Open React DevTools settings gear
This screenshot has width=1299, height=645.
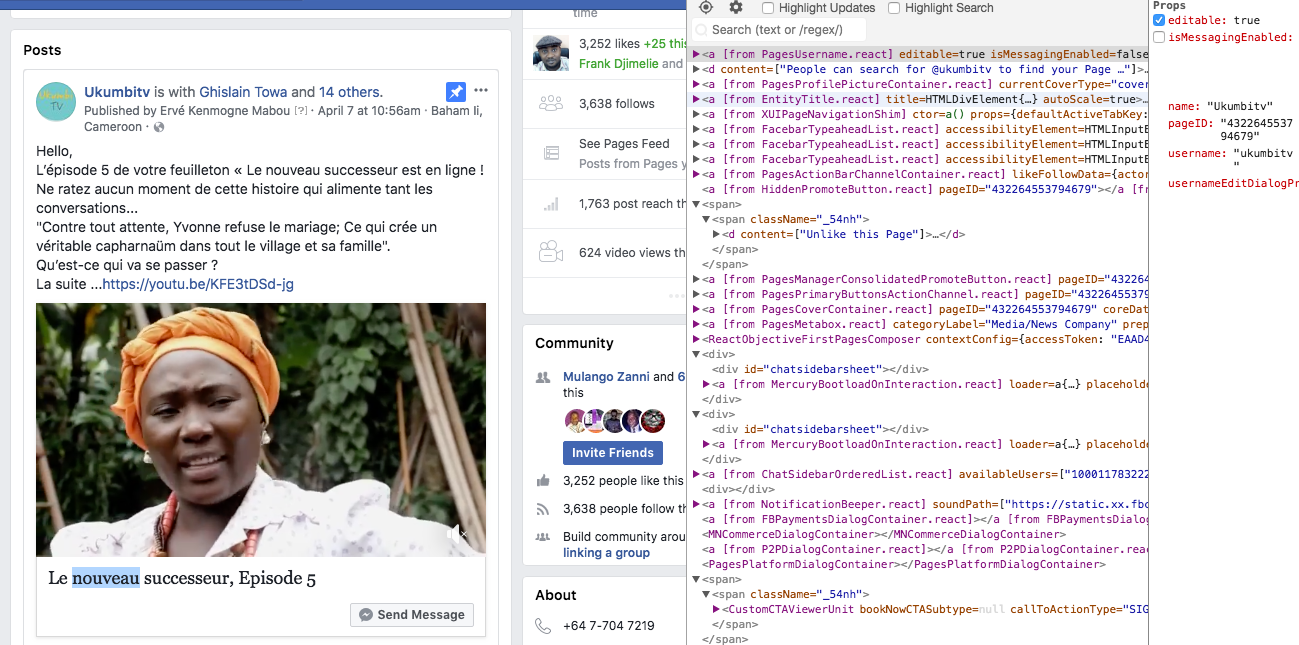coord(733,8)
